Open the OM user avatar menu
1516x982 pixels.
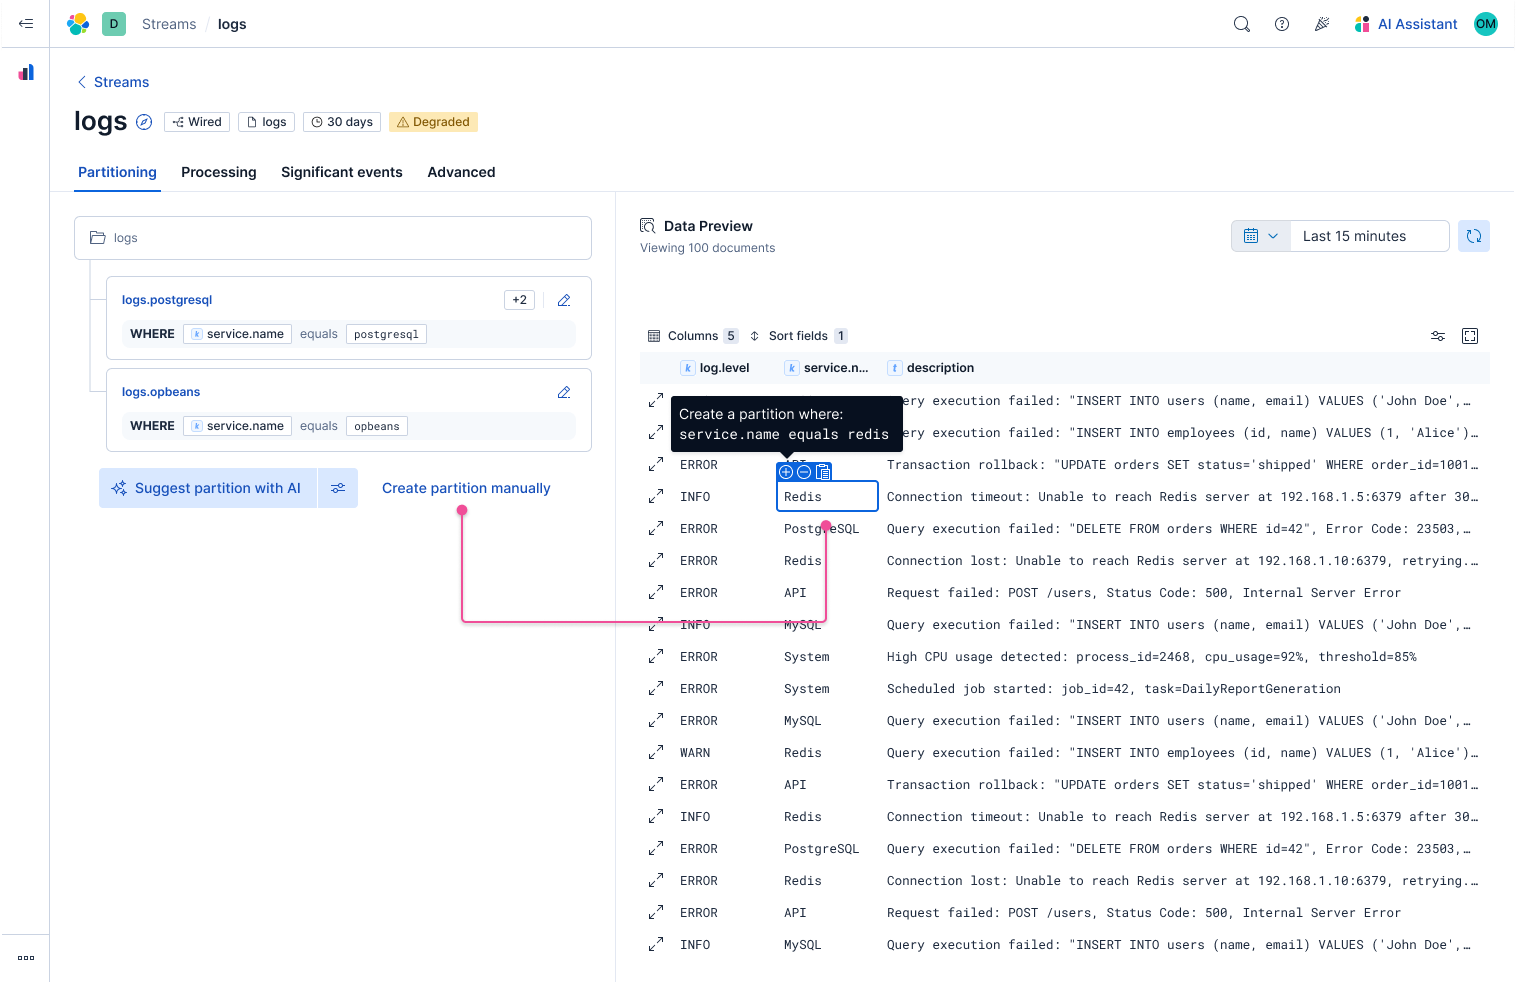coord(1486,24)
